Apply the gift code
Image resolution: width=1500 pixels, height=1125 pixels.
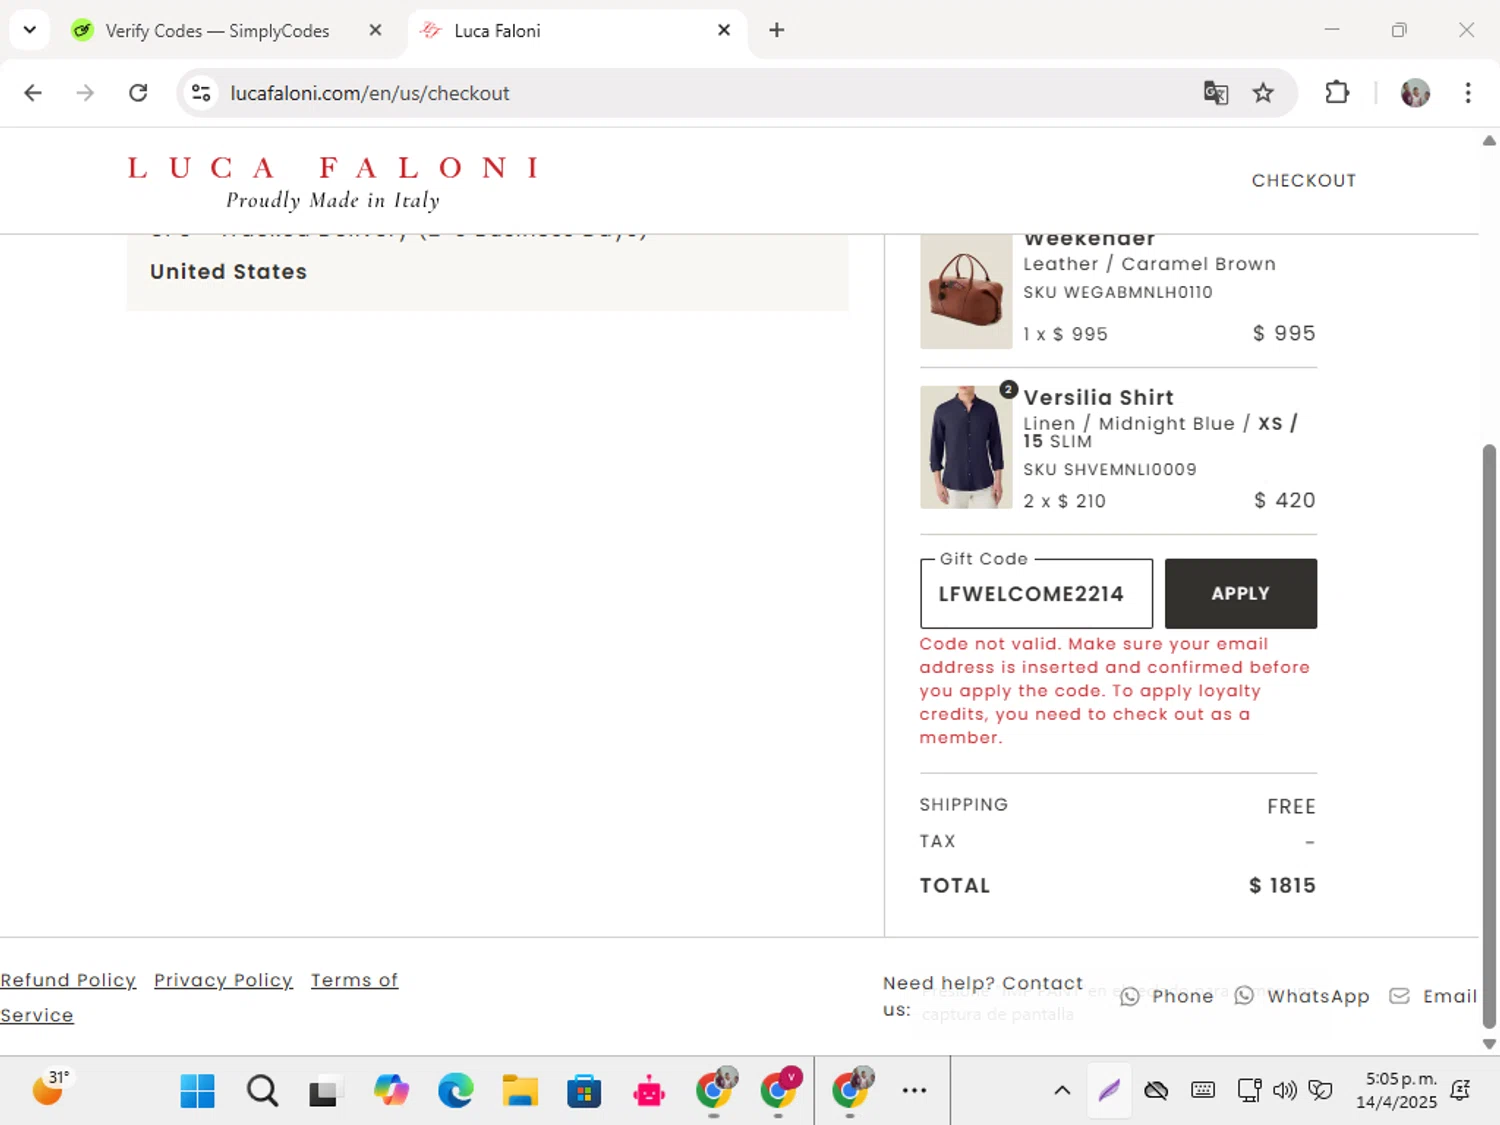[x=1241, y=594]
